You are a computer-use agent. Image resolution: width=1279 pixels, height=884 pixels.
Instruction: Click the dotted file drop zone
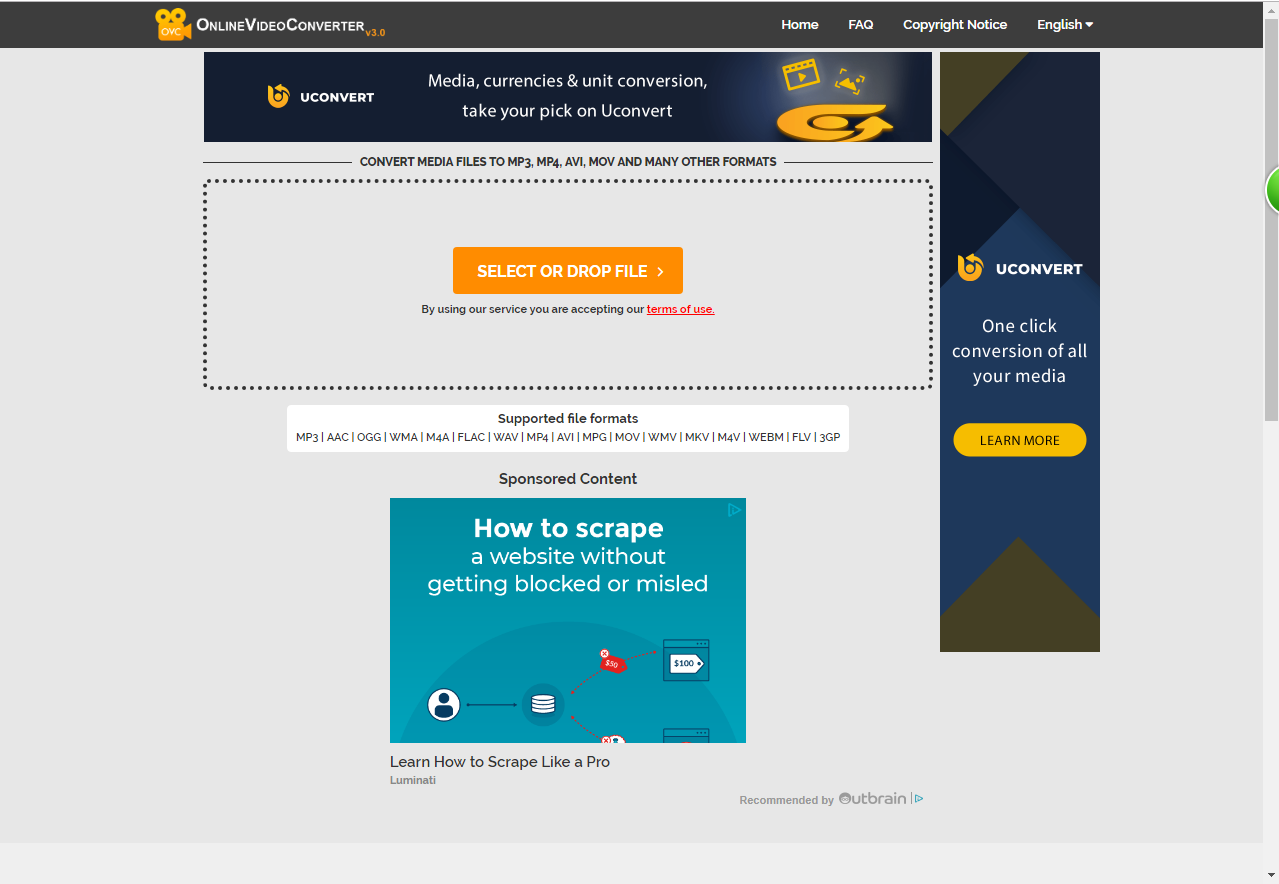(568, 285)
